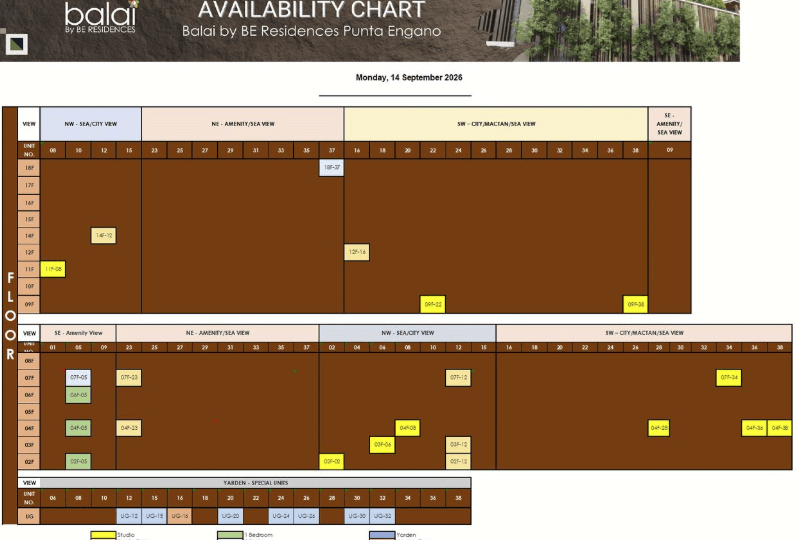Click the 18F floor label
This screenshot has height=540, width=799.
pos(29,168)
